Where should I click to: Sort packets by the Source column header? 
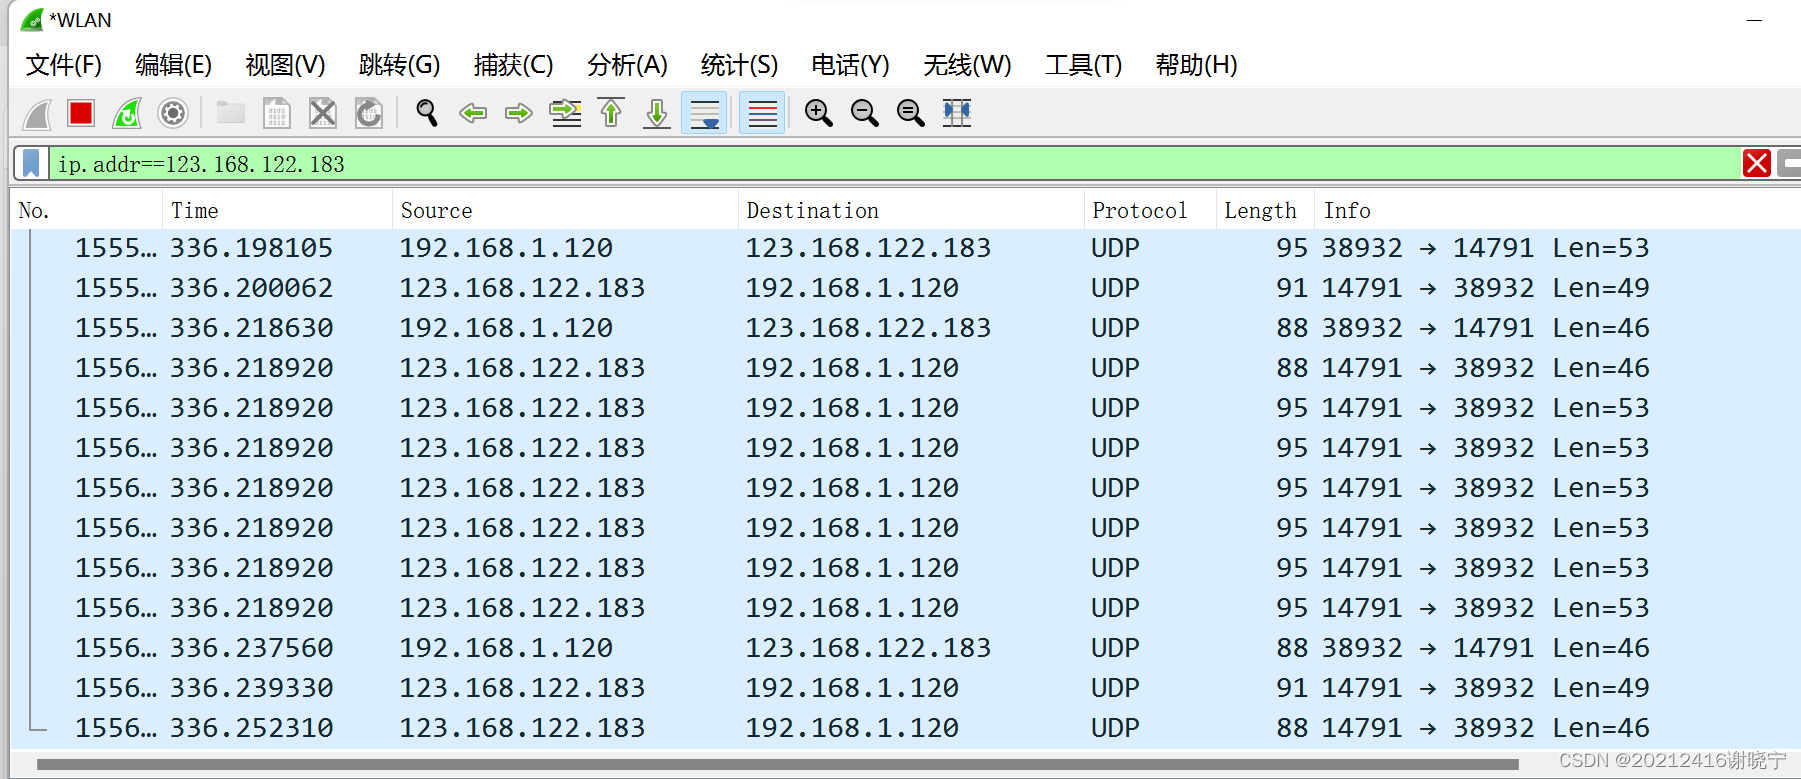click(x=565, y=210)
